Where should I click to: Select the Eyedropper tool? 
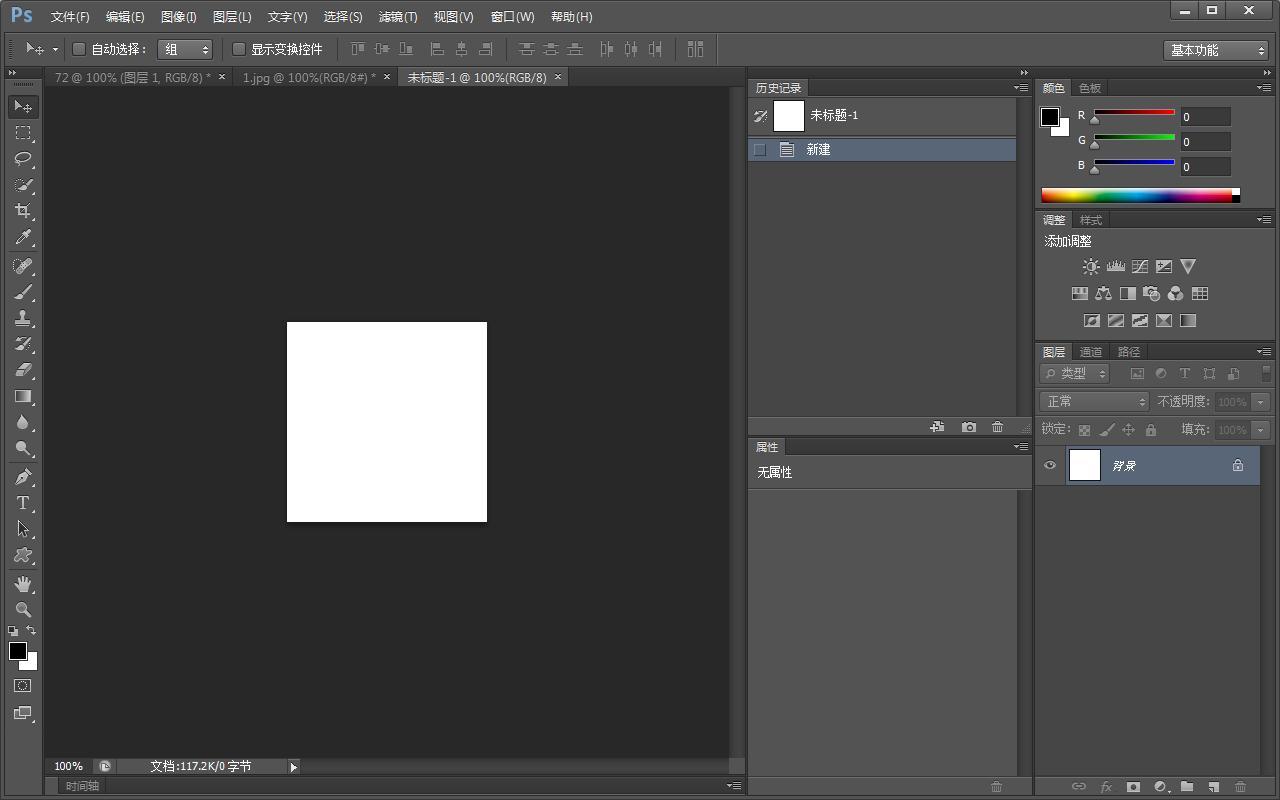[x=23, y=238]
